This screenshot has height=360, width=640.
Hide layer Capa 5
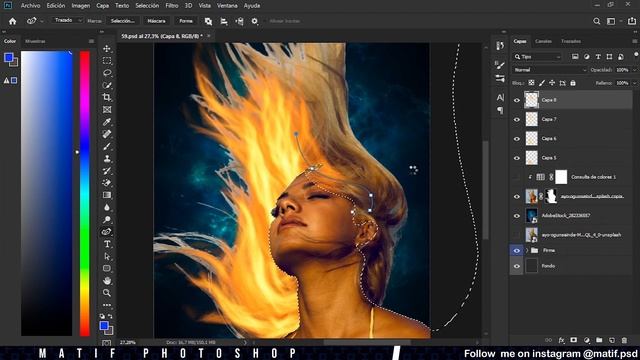517,158
